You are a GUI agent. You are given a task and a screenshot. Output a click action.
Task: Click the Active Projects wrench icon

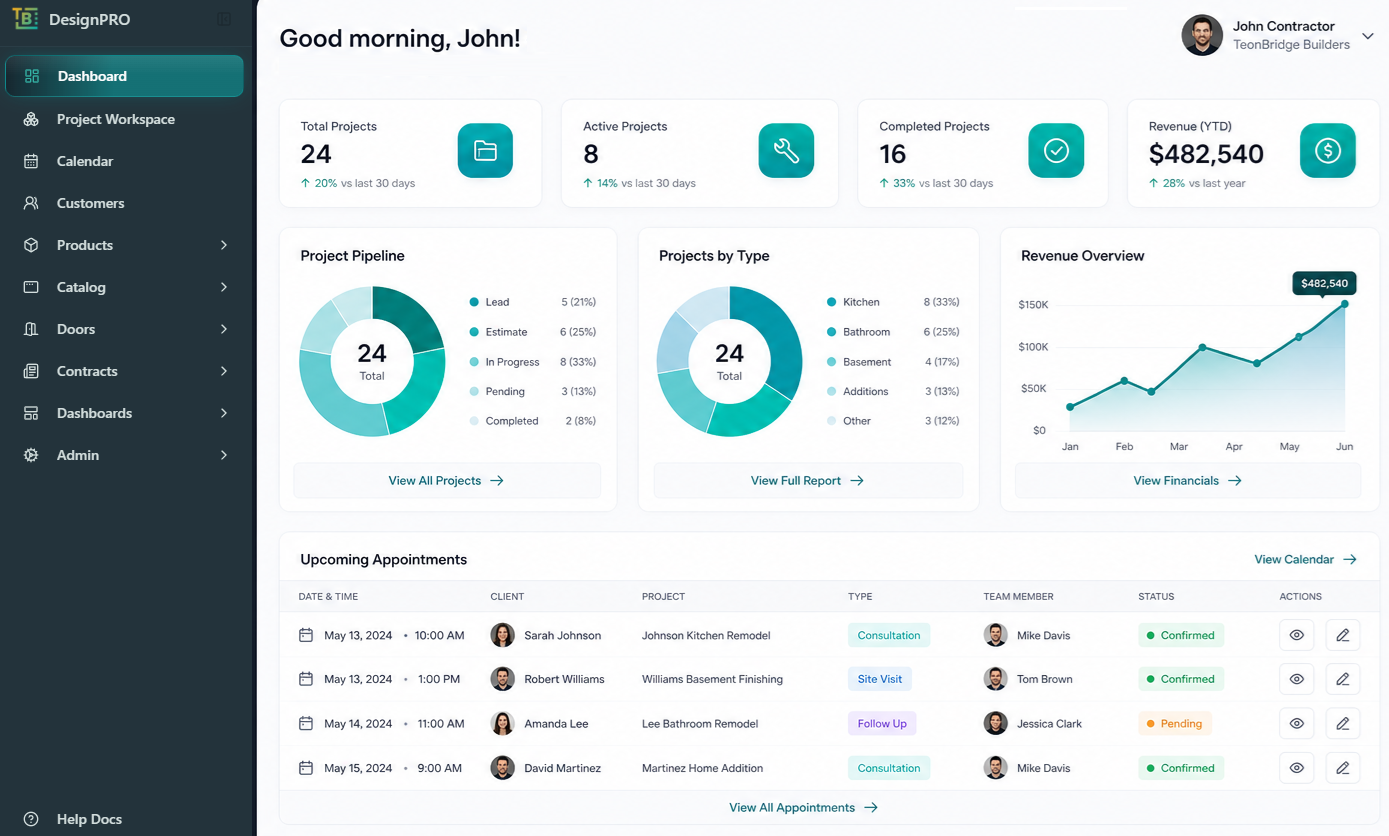(786, 151)
